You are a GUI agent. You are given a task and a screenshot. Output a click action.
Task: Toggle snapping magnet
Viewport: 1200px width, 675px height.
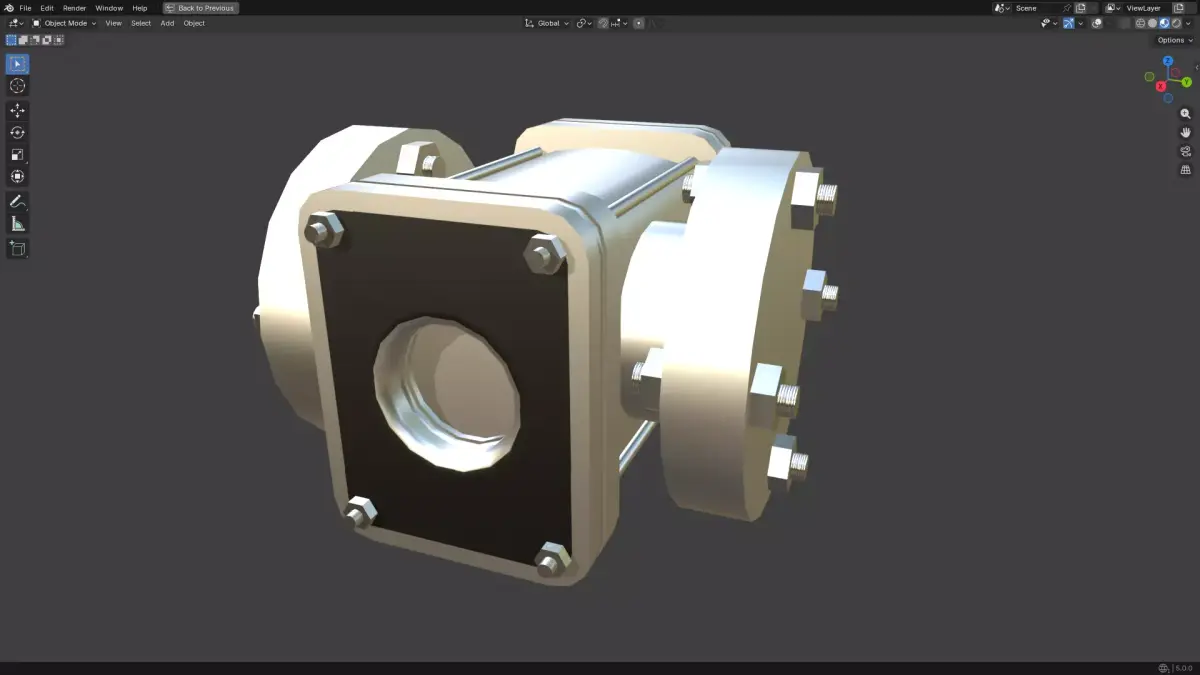603,23
